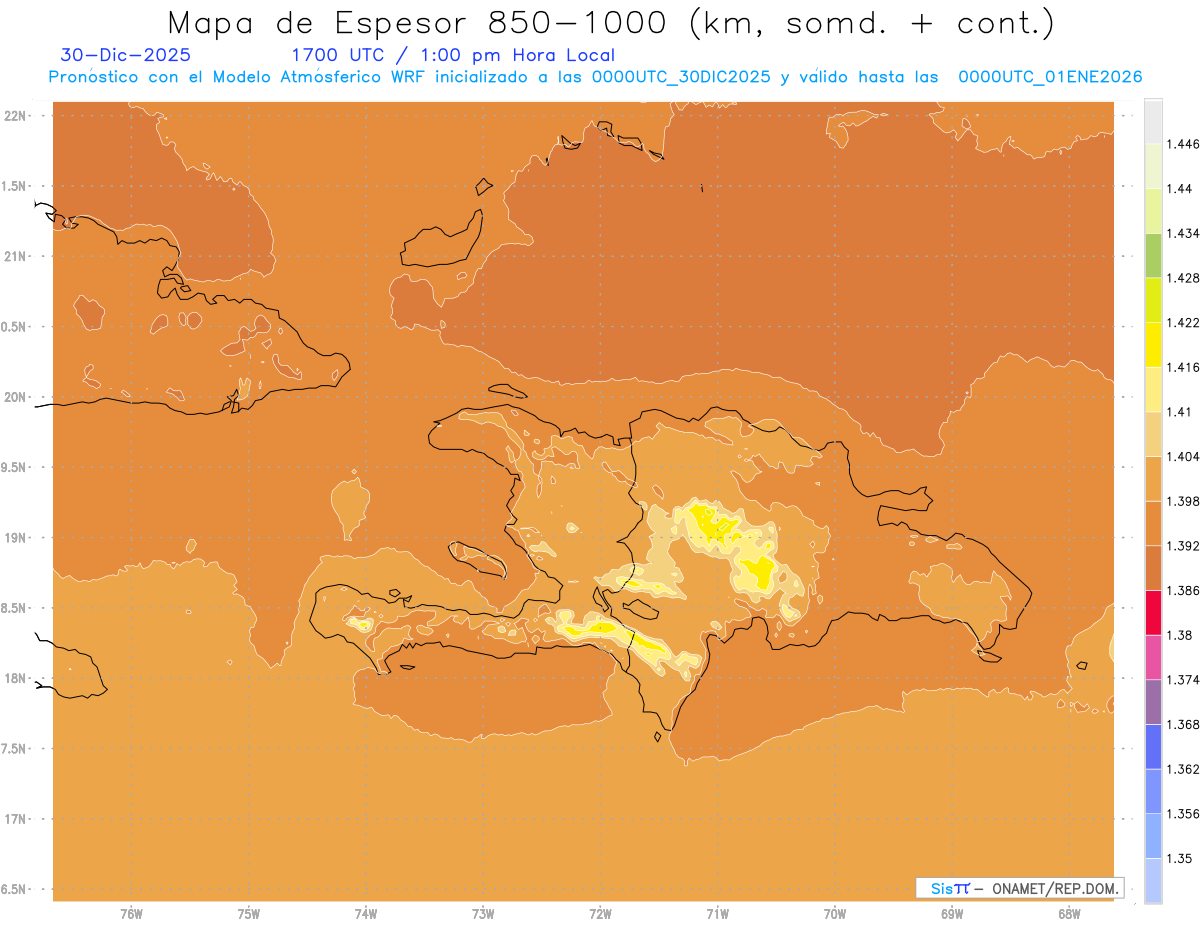Screen dimensions: 1200x927
Task: Click the legend value 1.416
Action: pyautogui.click(x=1183, y=367)
